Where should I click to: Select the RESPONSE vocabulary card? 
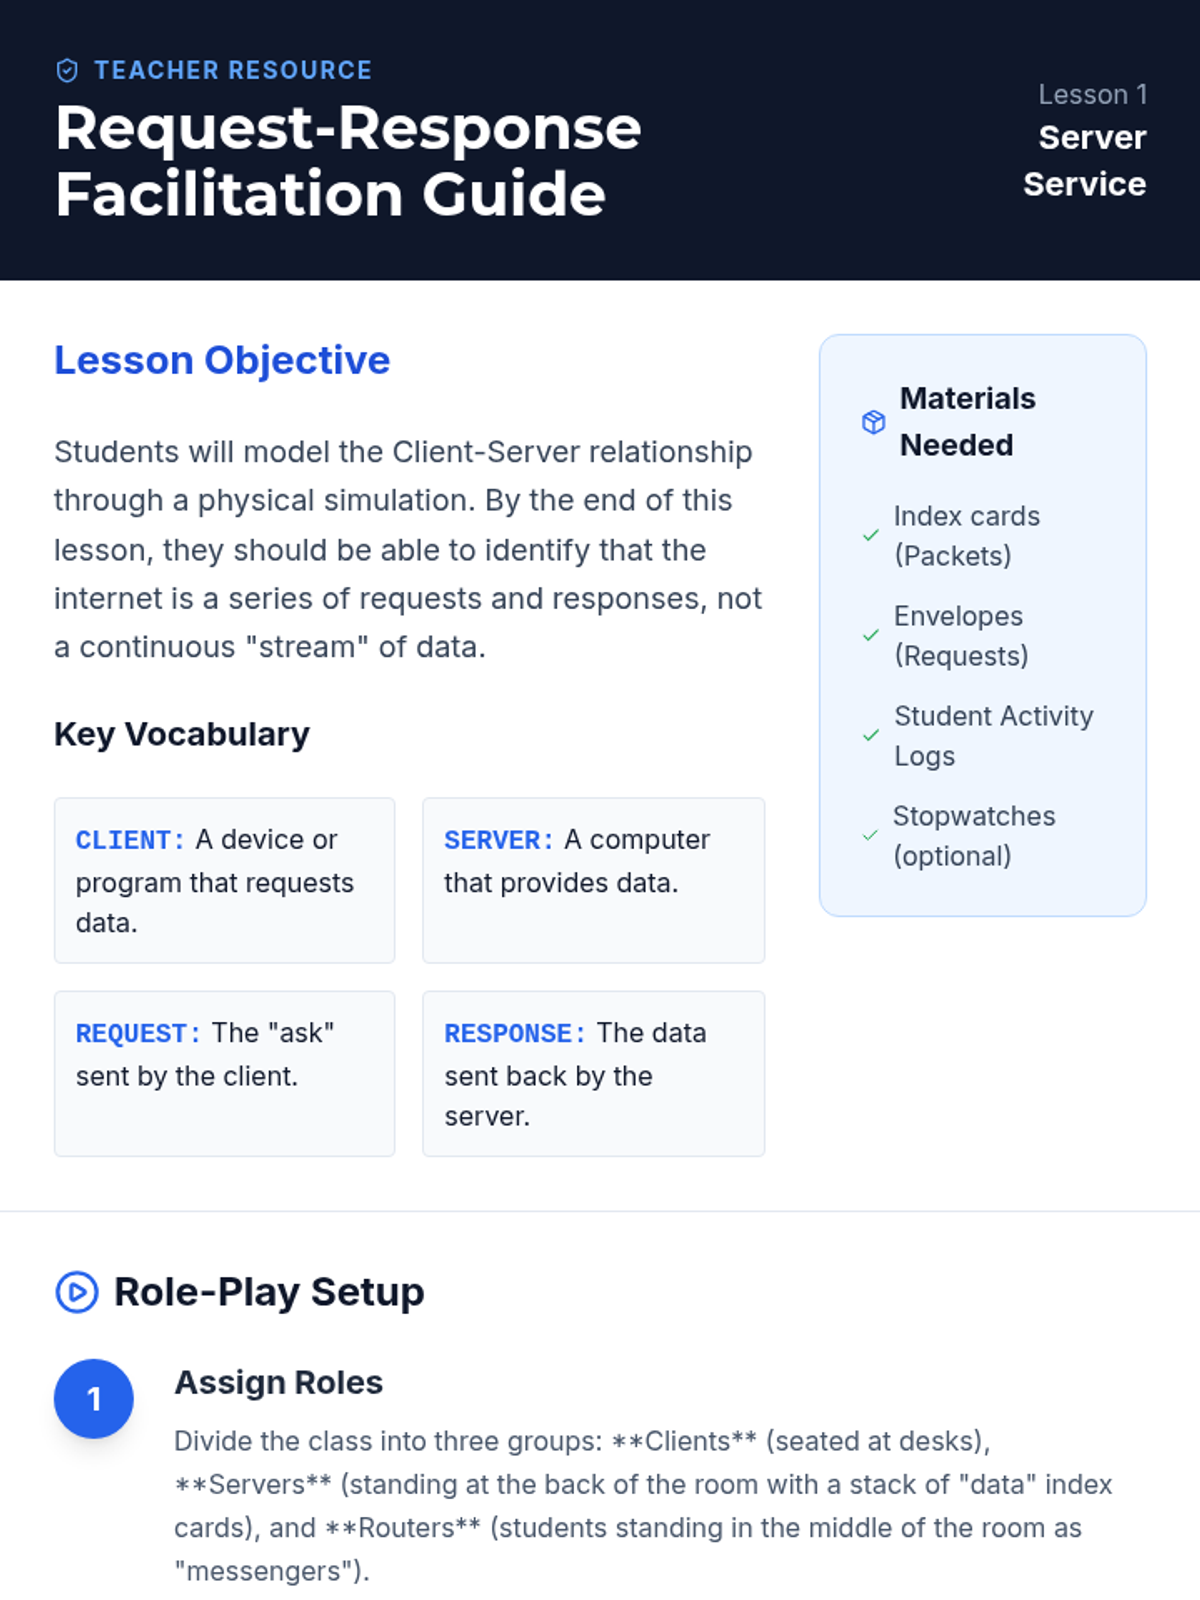tap(593, 1073)
